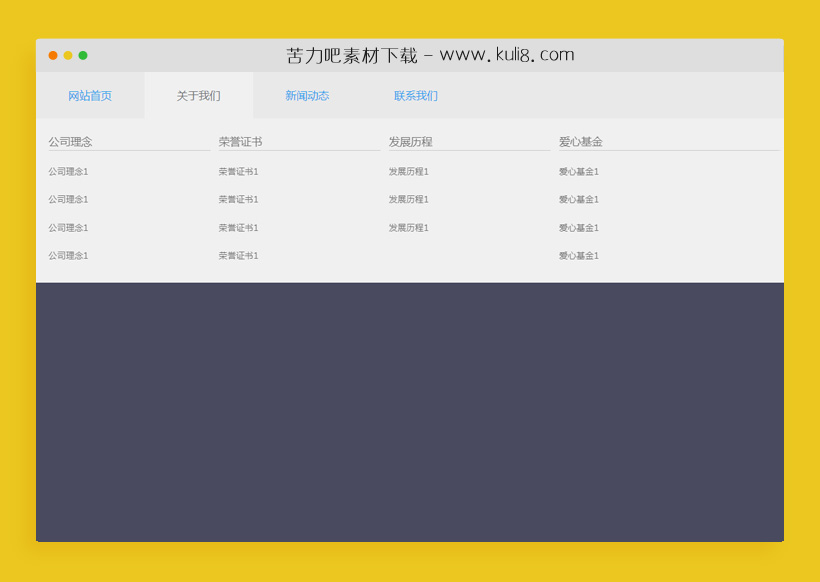Screen dimensions: 820x582
Task: Click the second 公司理念1 entry
Action: pos(66,198)
